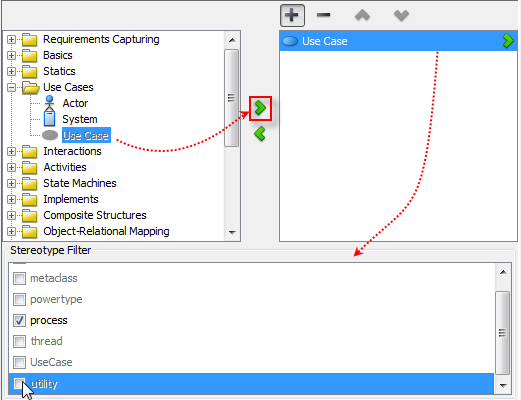Select the Actor element icon

click(50, 103)
